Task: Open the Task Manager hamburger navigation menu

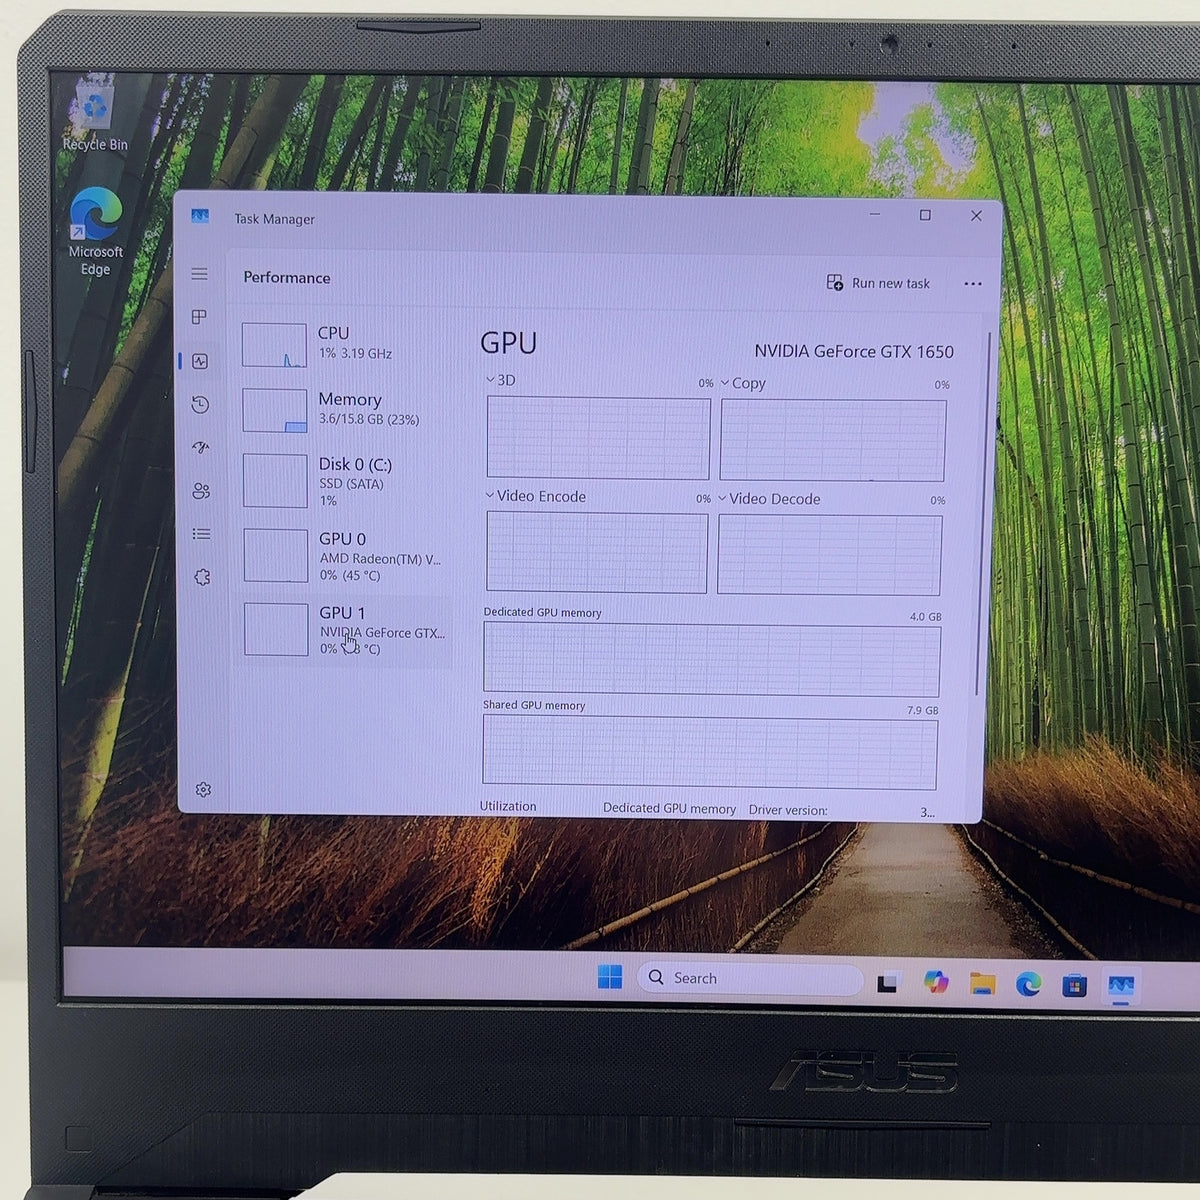Action: point(199,273)
